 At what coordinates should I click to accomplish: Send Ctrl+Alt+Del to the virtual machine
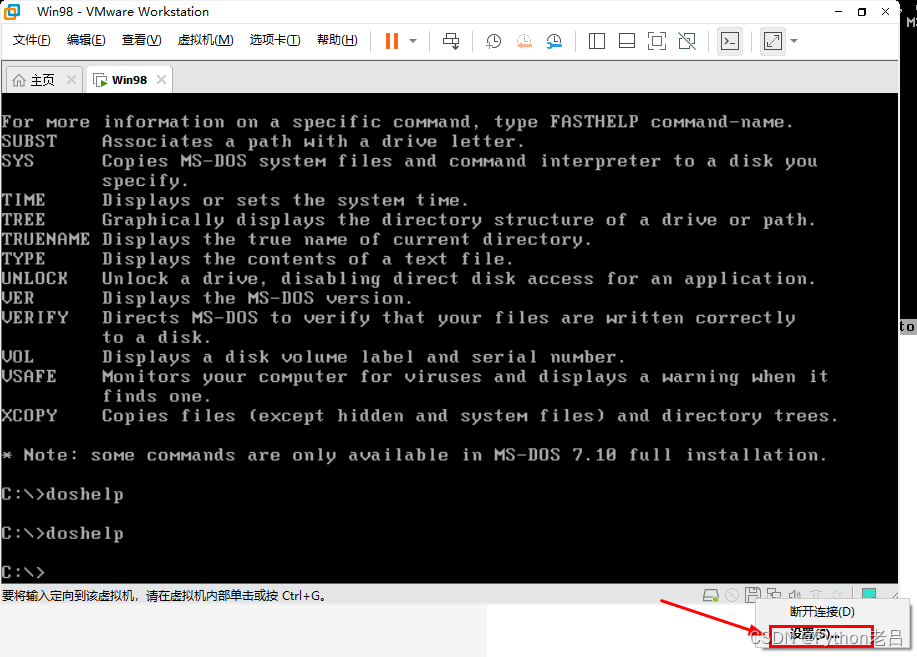451,41
